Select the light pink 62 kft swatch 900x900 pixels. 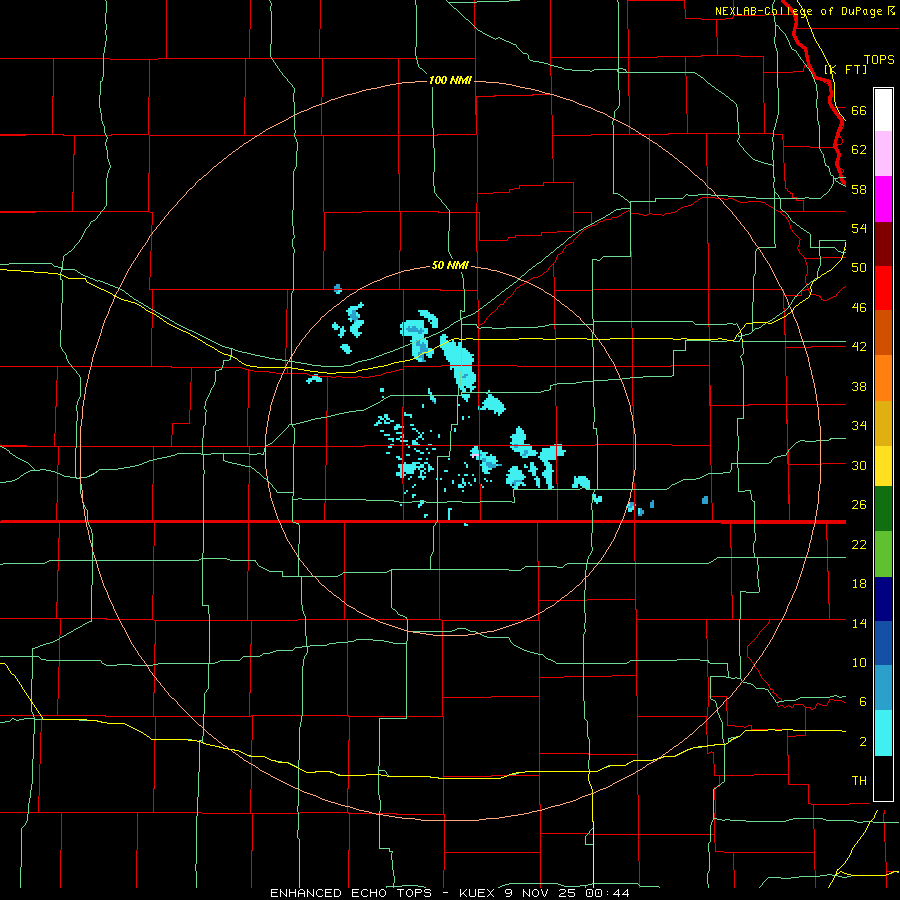883,154
